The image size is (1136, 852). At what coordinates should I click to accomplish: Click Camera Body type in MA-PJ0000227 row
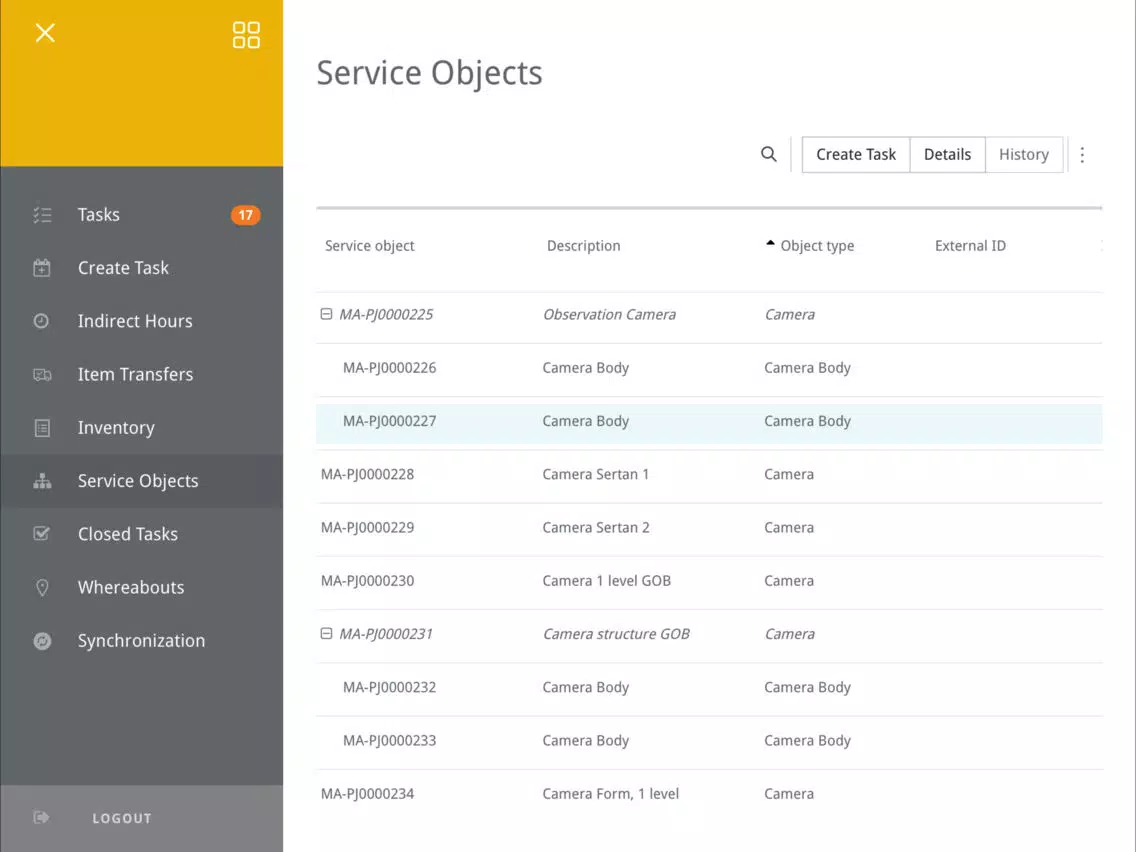click(807, 421)
